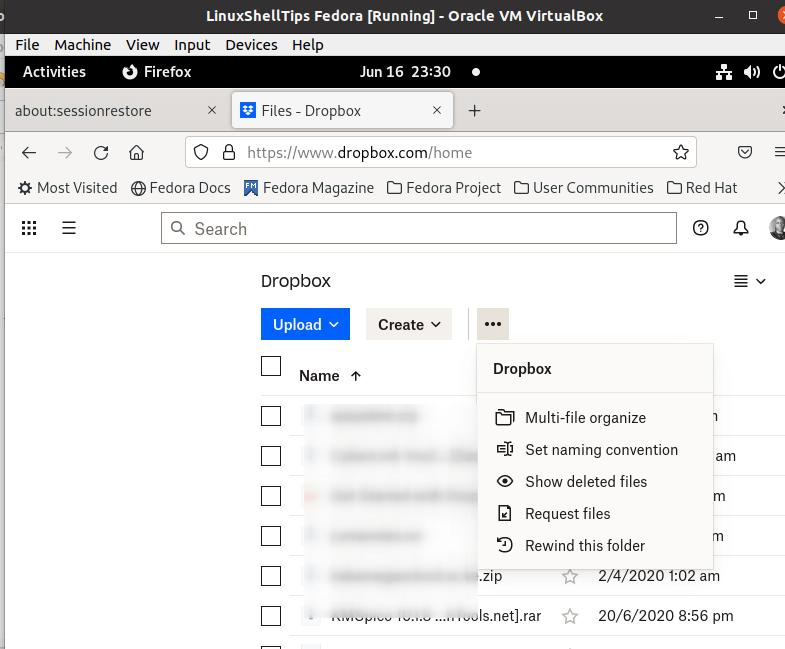Open the Firefox app menu in top bar
This screenshot has height=649, width=785.
(x=157, y=72)
